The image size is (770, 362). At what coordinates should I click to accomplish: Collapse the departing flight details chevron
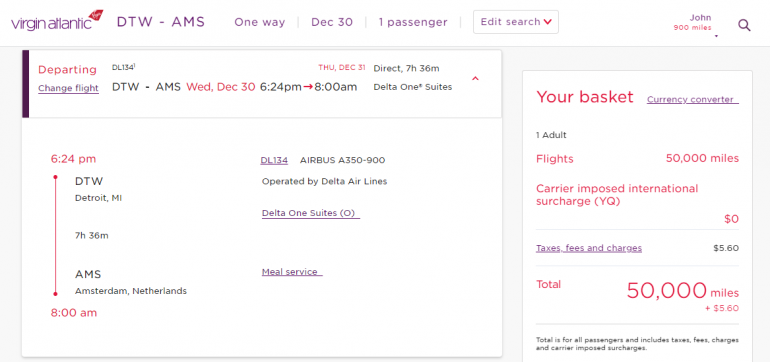click(475, 78)
